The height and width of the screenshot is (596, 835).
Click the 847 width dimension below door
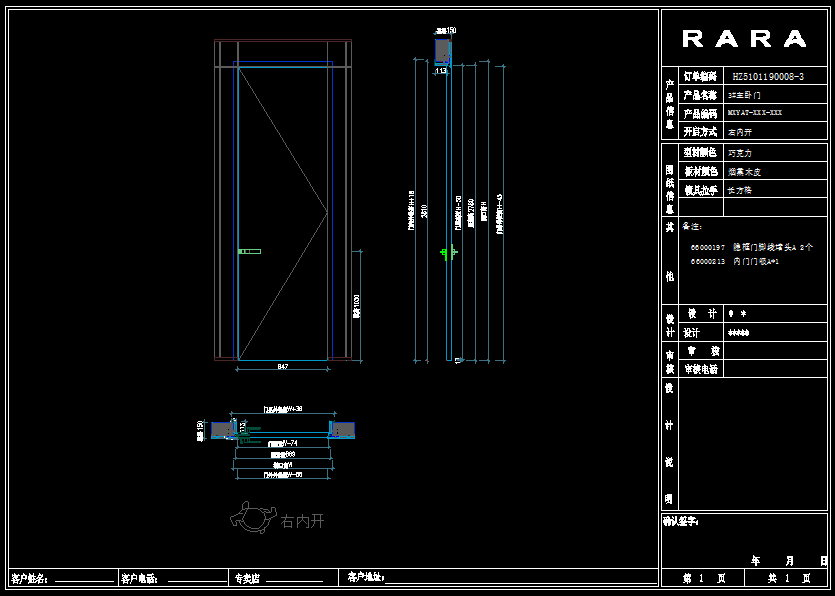coord(283,368)
